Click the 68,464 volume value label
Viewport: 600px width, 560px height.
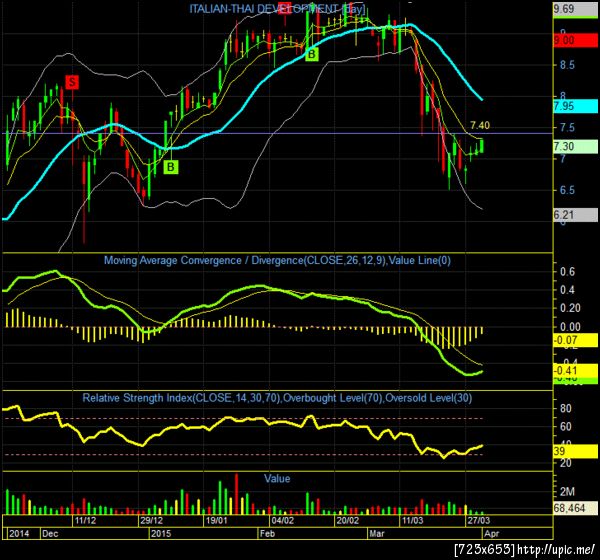pyautogui.click(x=576, y=508)
